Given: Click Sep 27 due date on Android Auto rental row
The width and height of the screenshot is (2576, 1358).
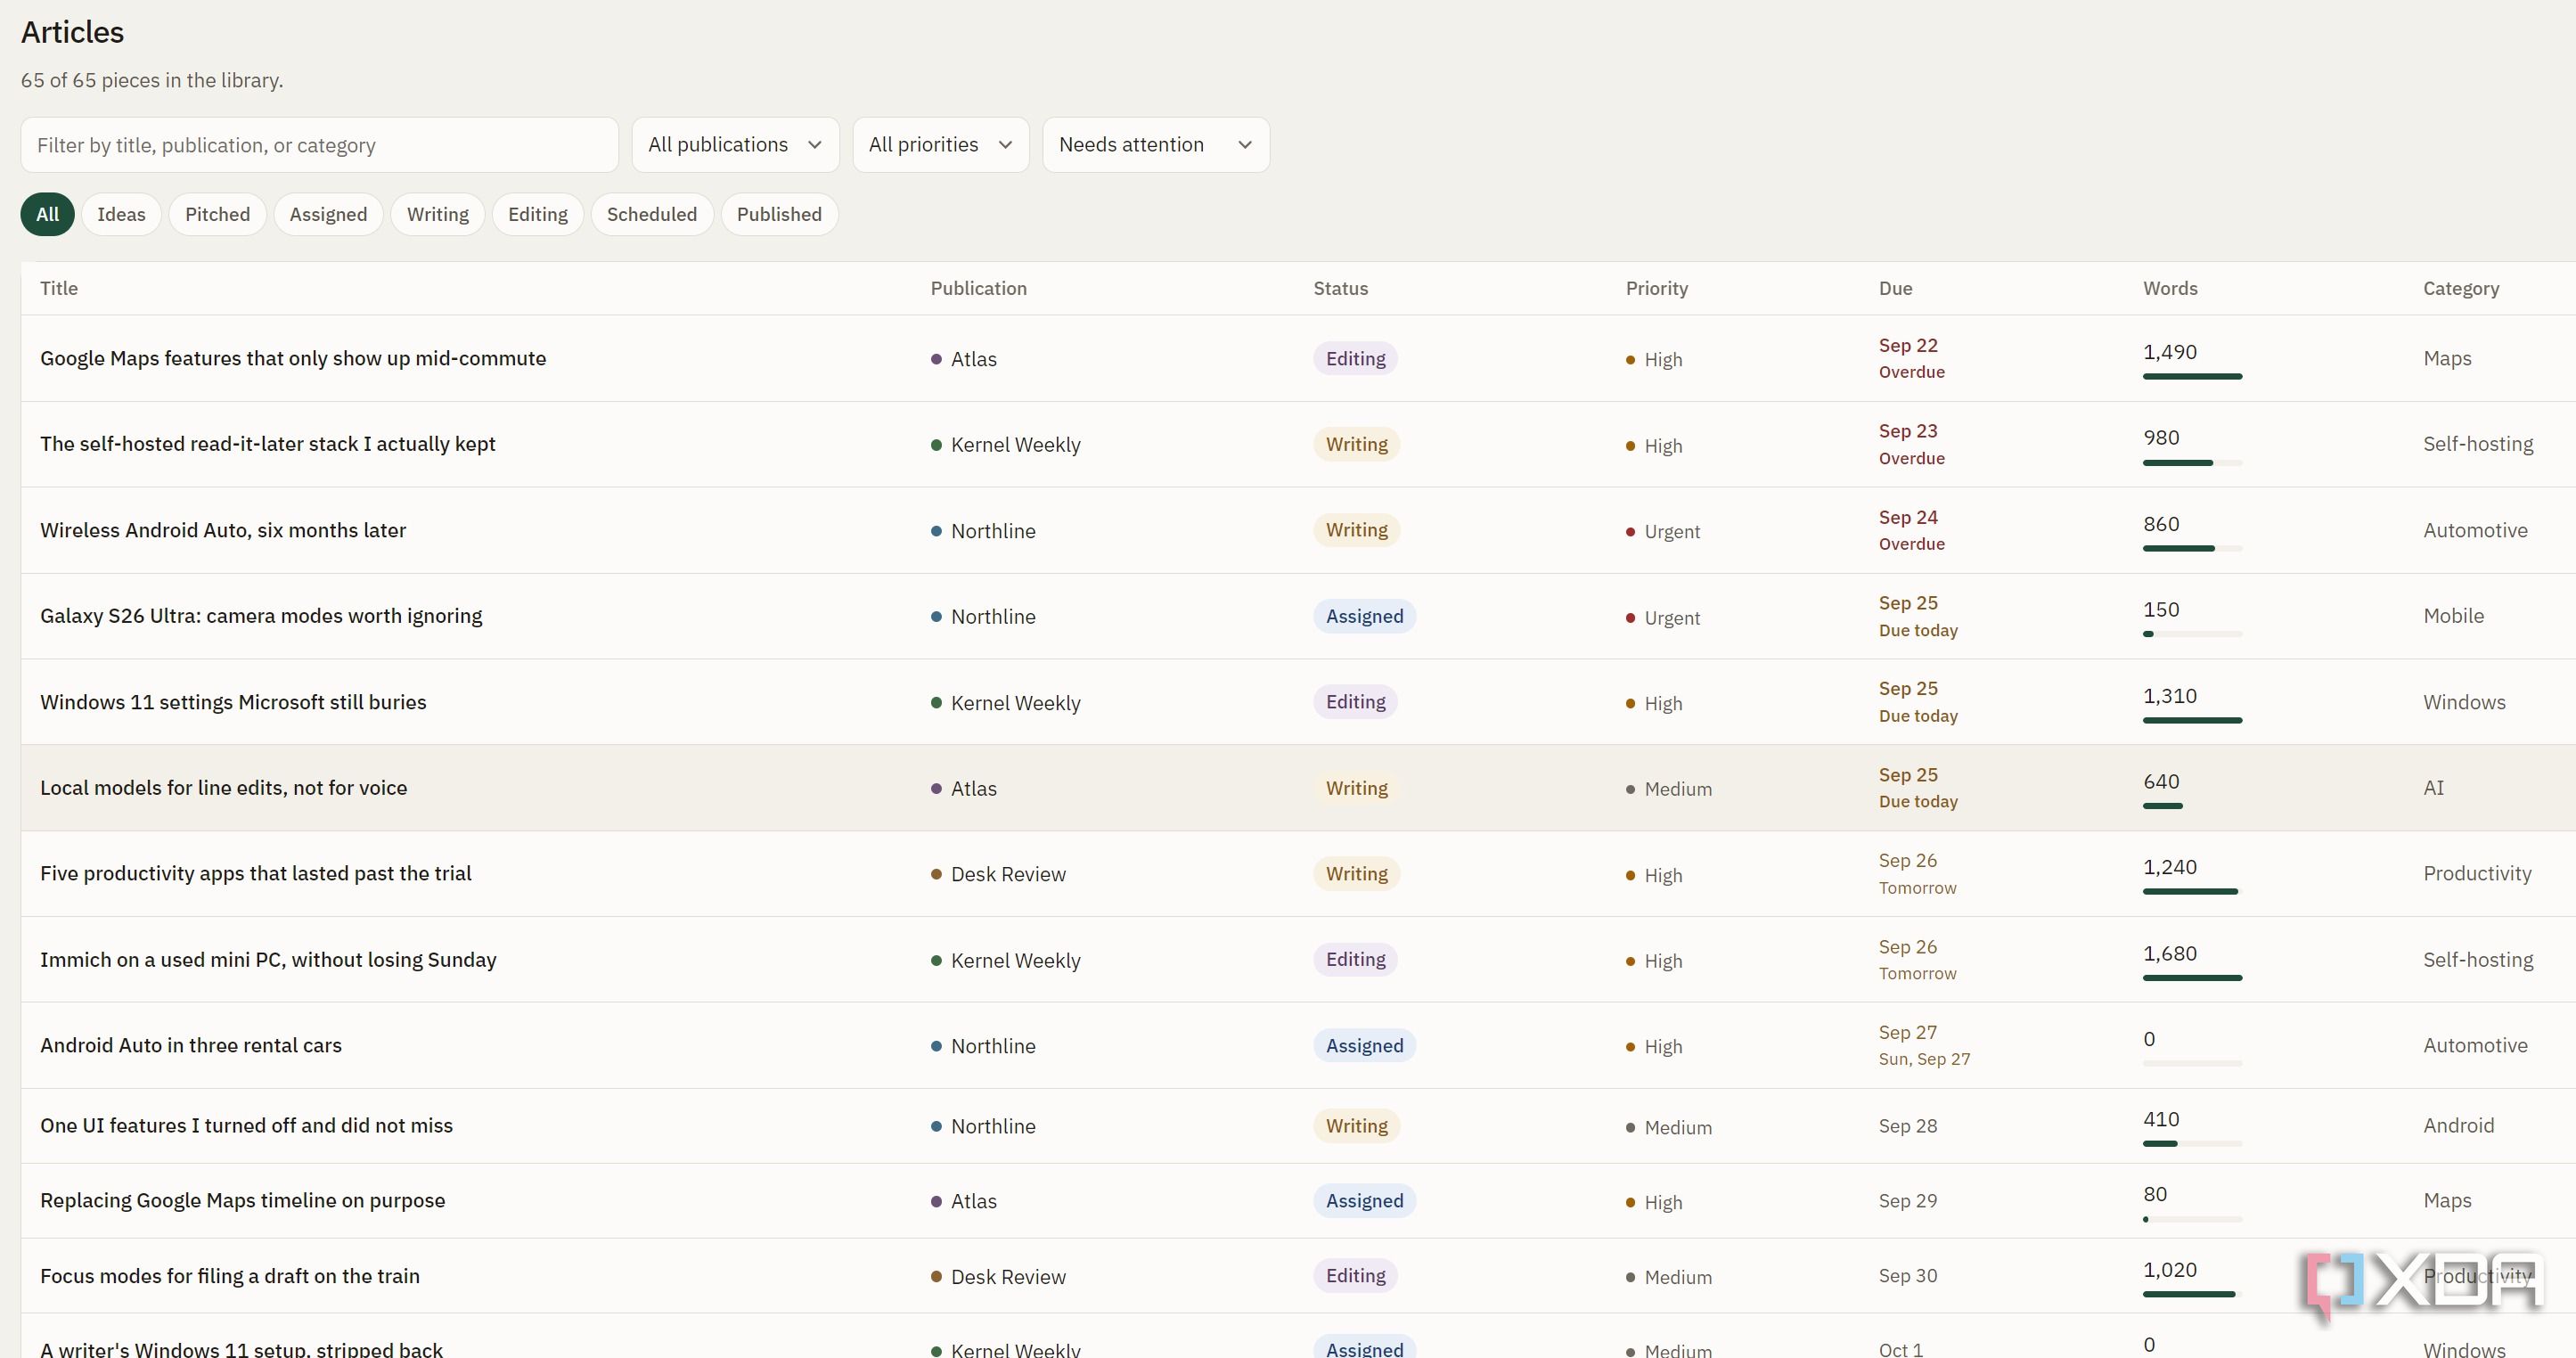Looking at the screenshot, I should (1924, 1045).
